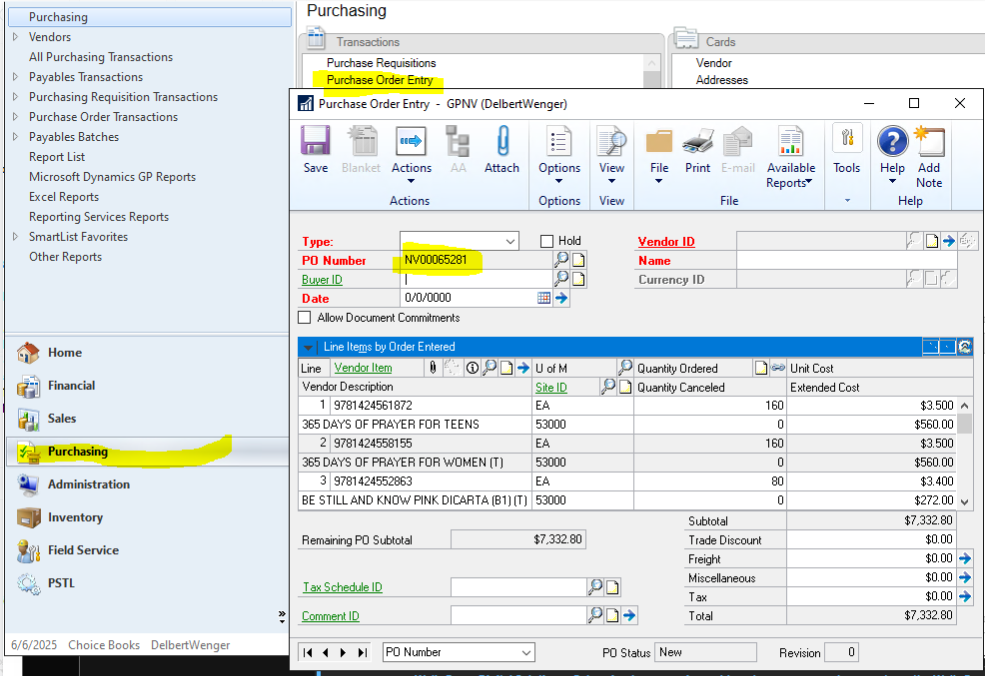The width and height of the screenshot is (985, 676).
Task: Click the Tax Schedule ID lookup icon
Action: (594, 587)
